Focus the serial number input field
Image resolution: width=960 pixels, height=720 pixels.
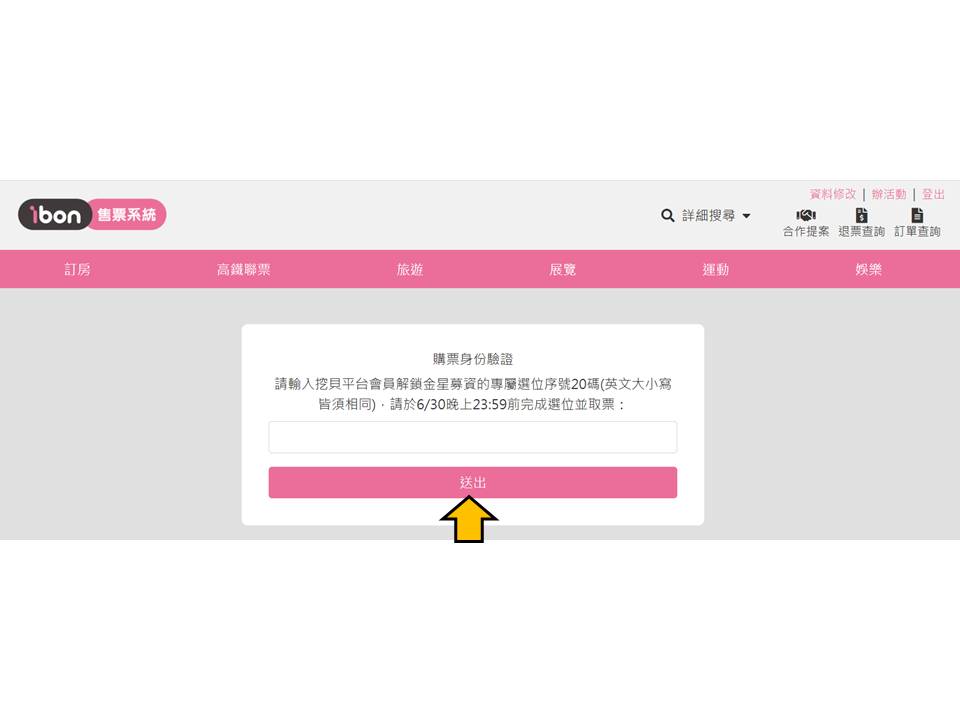tap(473, 437)
